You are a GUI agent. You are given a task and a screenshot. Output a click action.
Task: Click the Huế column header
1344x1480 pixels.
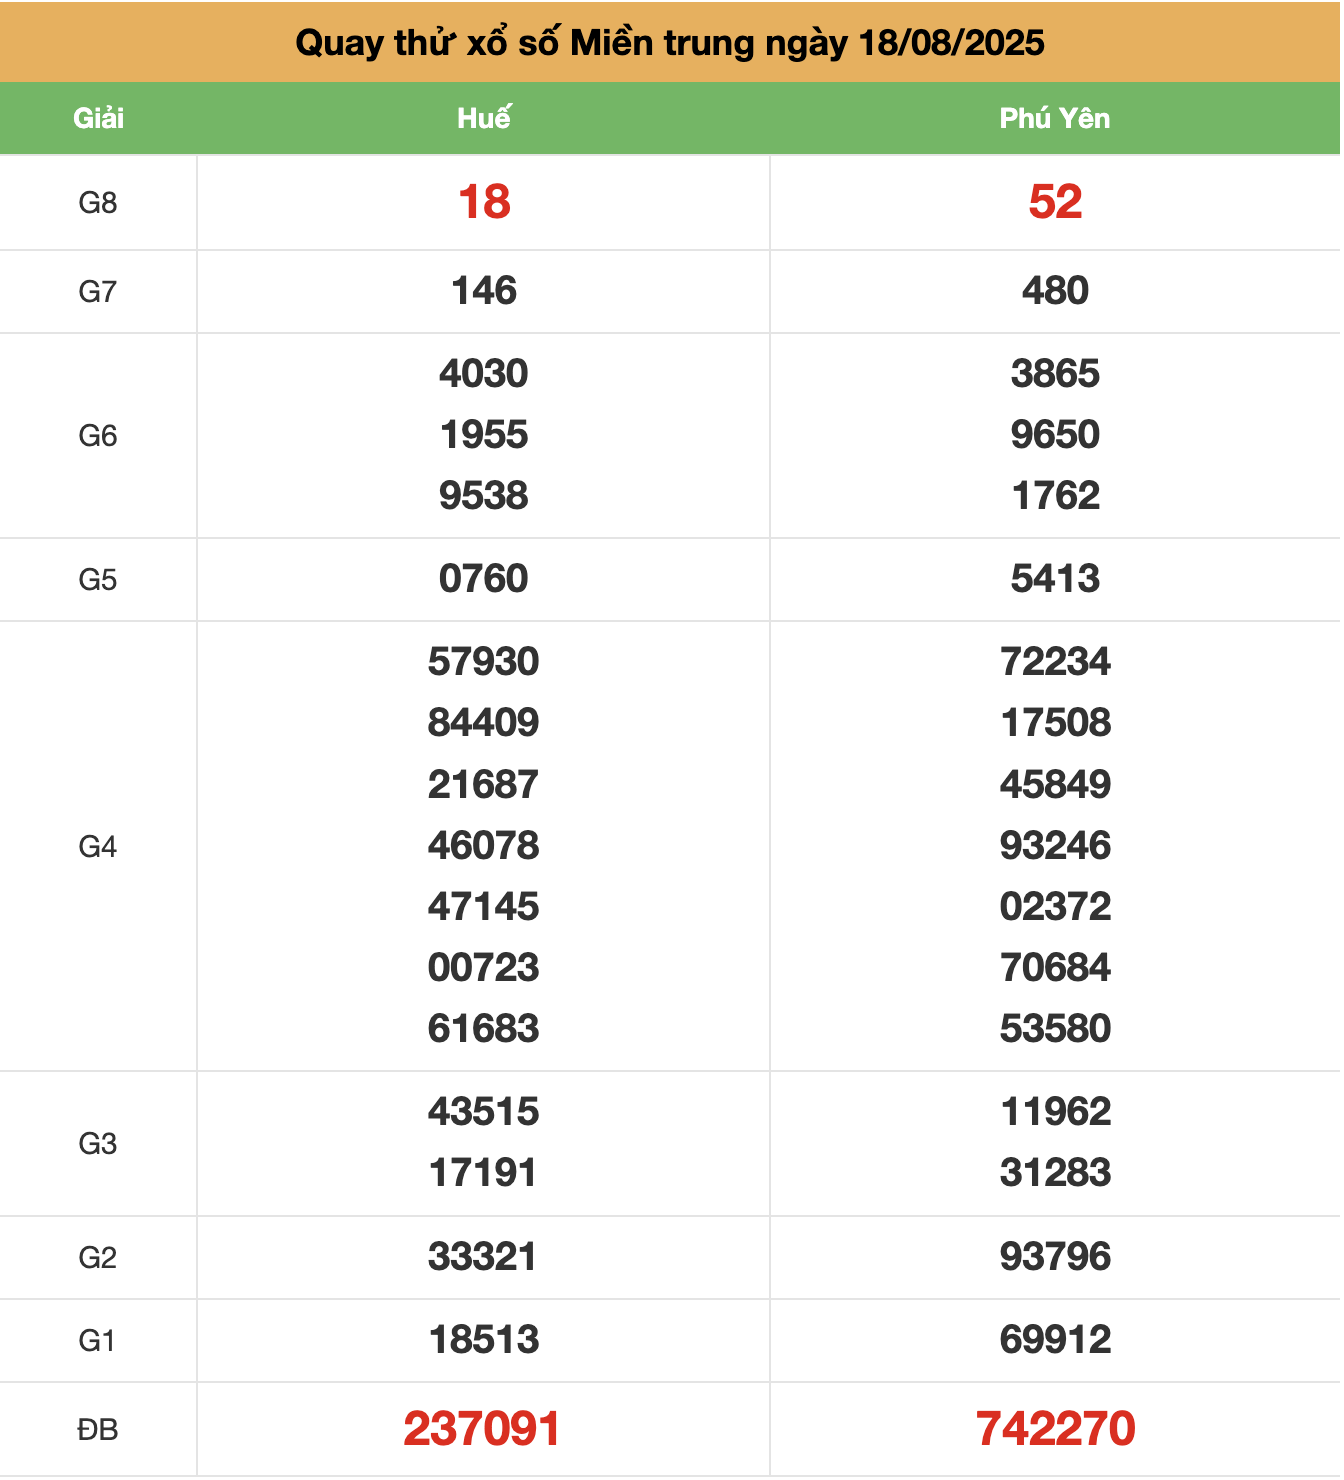(x=484, y=118)
